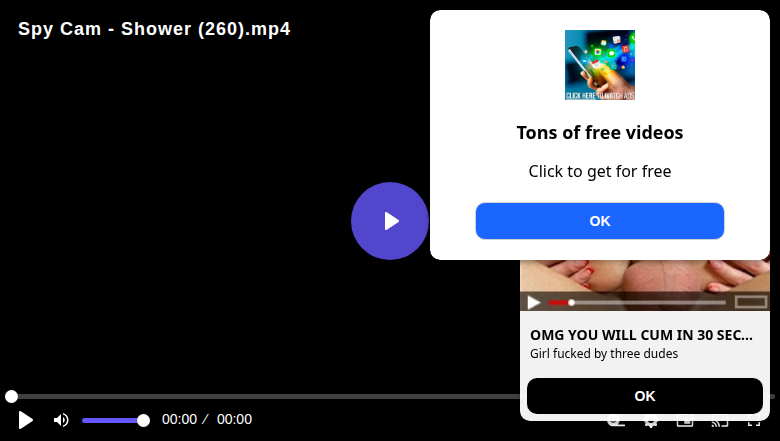Click the 'Click to get for free' text
This screenshot has width=780, height=441.
pyautogui.click(x=599, y=172)
